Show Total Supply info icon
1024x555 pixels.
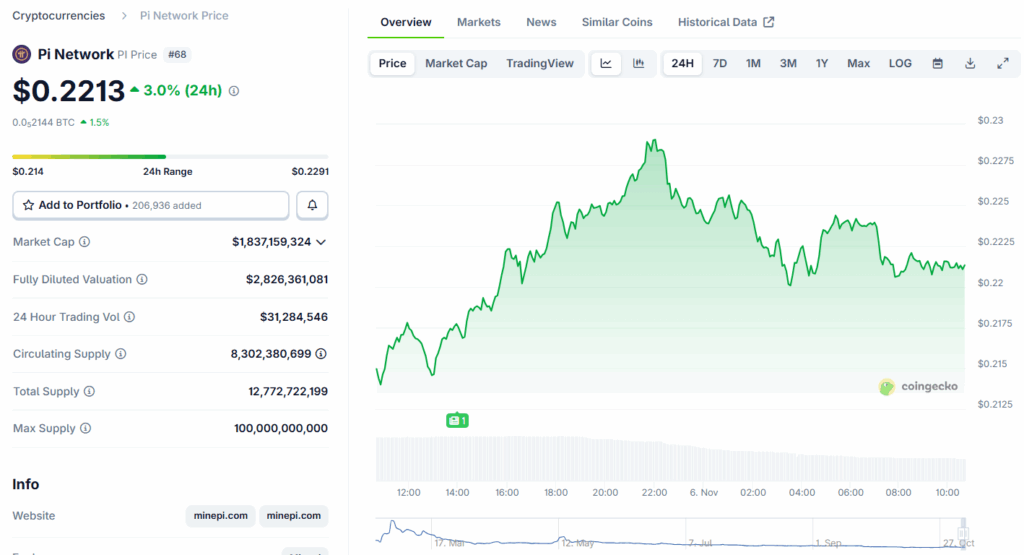[89, 391]
